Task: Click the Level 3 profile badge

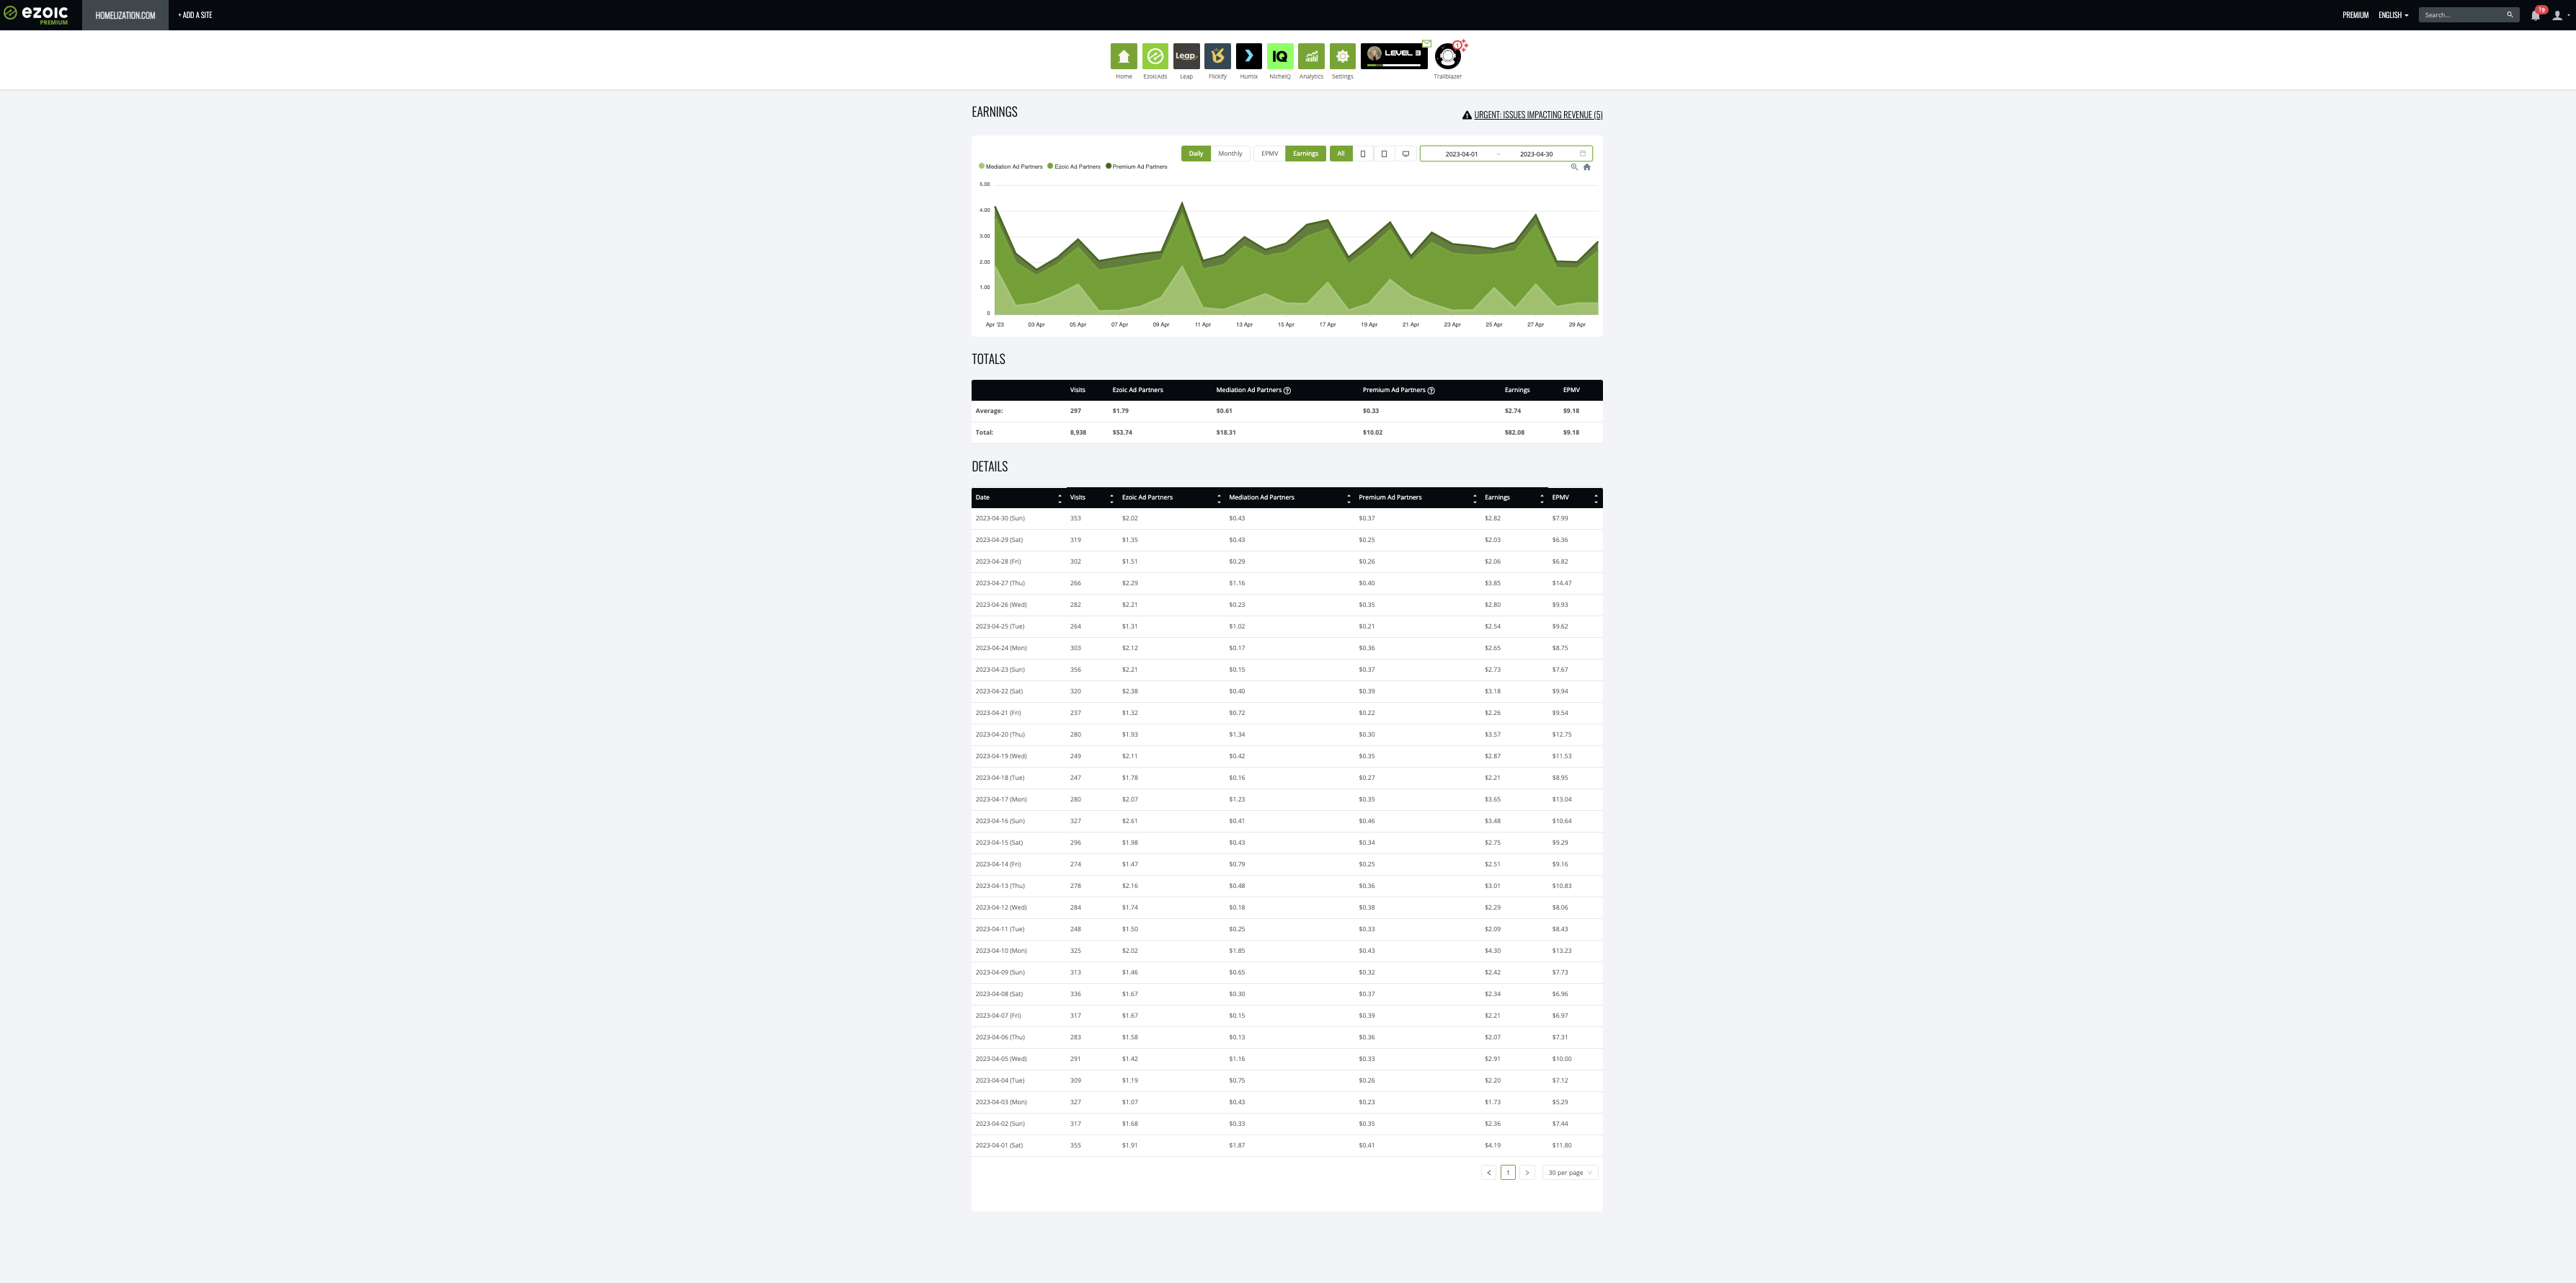Action: click(1394, 56)
